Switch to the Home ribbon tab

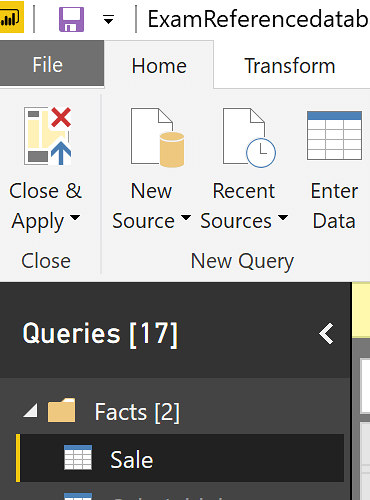(x=159, y=66)
